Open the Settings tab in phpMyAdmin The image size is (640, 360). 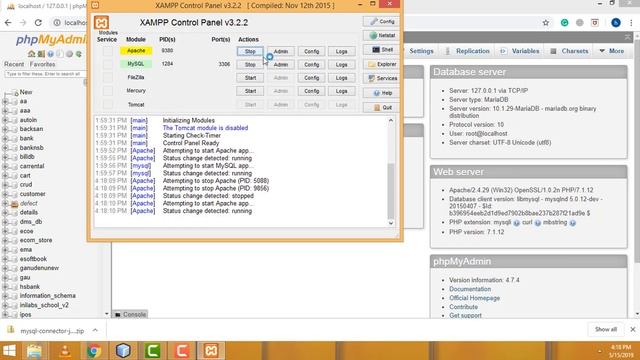click(421, 51)
